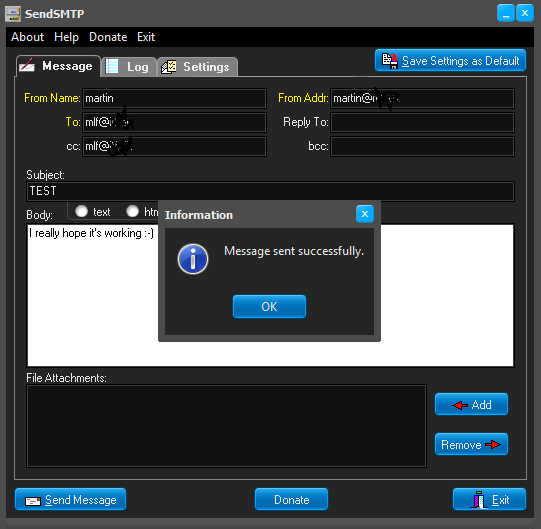Click the red right arrow on Remove

(x=493, y=445)
